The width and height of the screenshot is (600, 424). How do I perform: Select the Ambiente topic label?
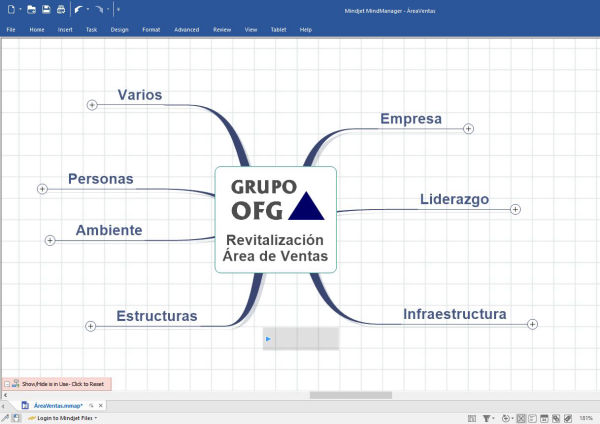[109, 230]
